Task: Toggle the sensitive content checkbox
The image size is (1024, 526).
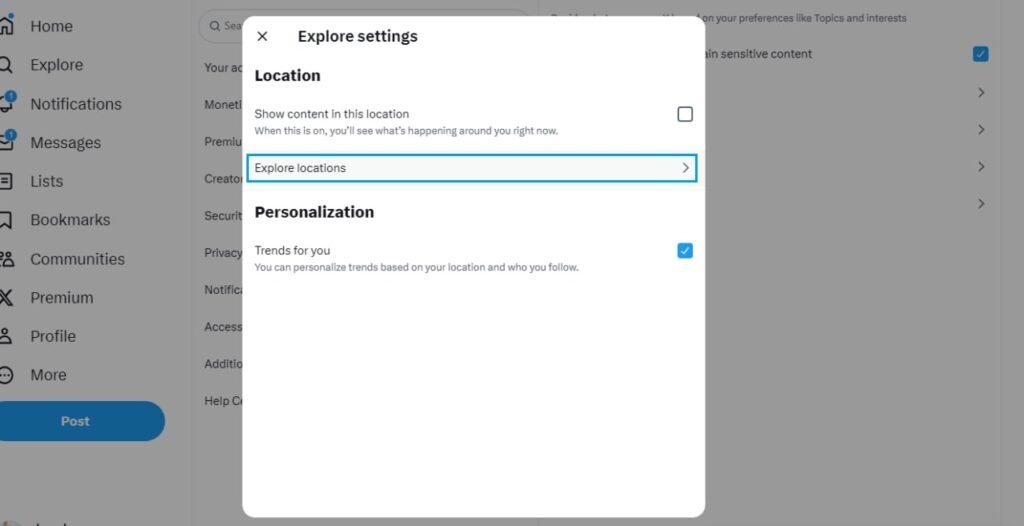Action: [x=981, y=54]
